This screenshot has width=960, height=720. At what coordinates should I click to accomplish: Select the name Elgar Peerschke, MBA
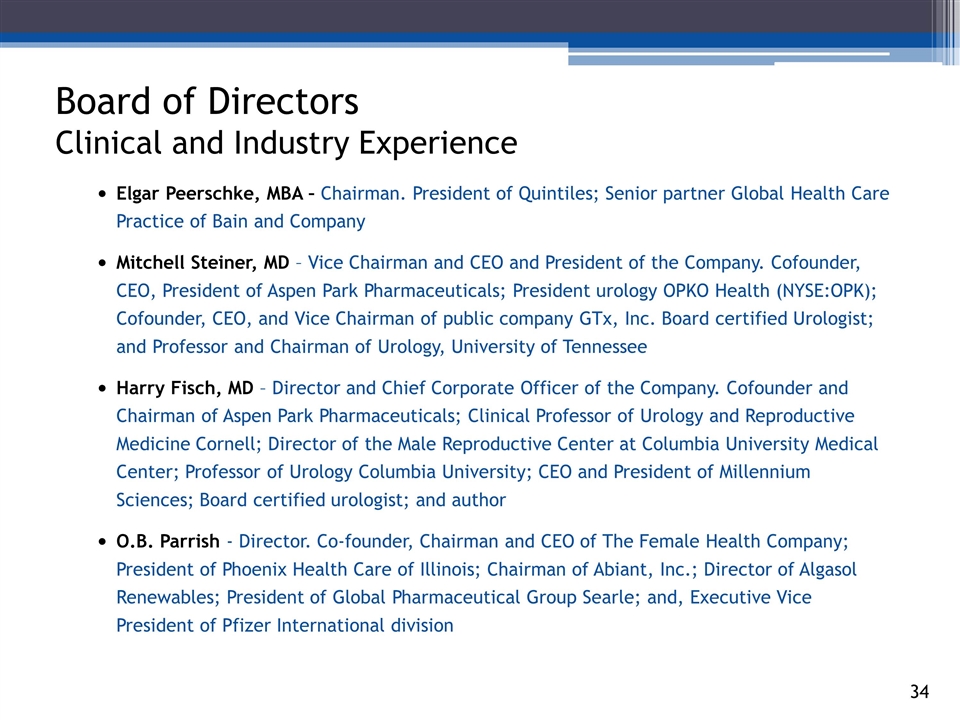point(209,193)
